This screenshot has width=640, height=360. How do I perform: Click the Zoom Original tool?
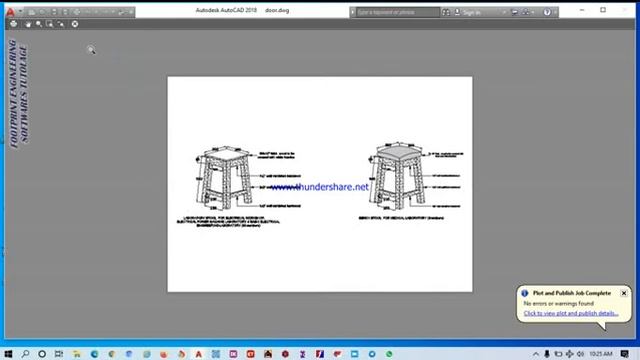(x=60, y=24)
